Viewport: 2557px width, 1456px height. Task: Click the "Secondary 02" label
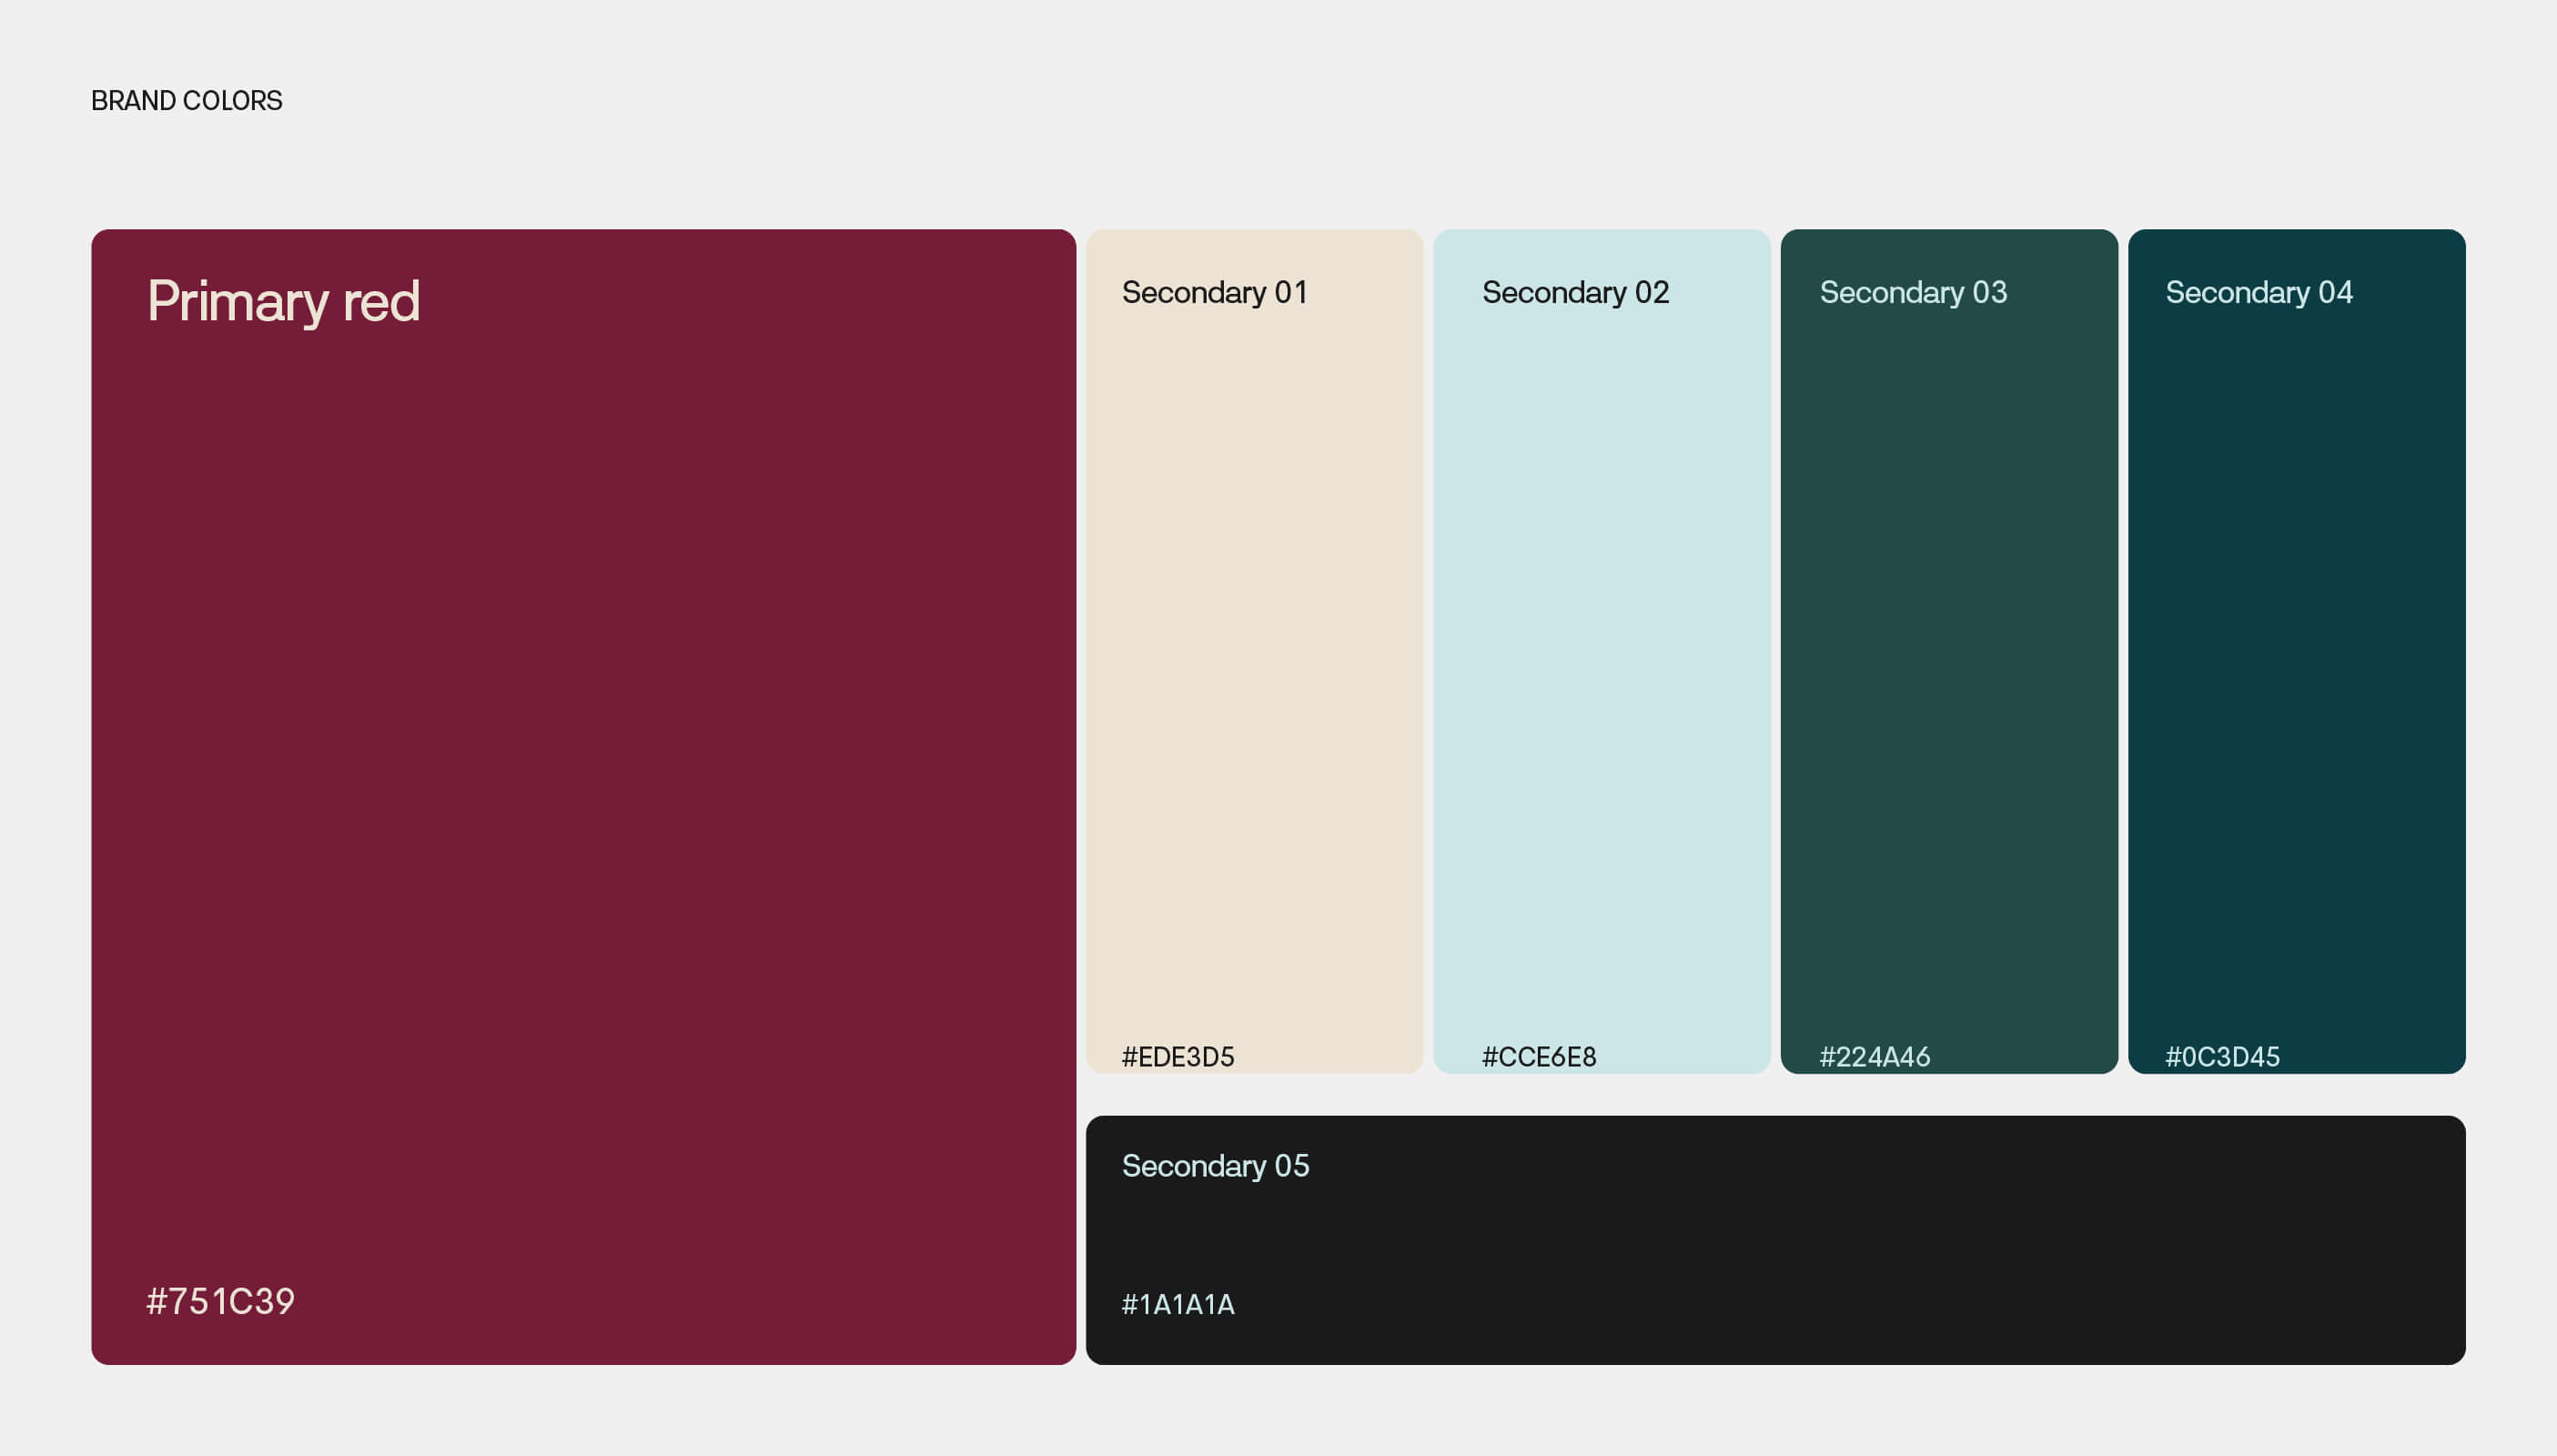click(x=1576, y=293)
